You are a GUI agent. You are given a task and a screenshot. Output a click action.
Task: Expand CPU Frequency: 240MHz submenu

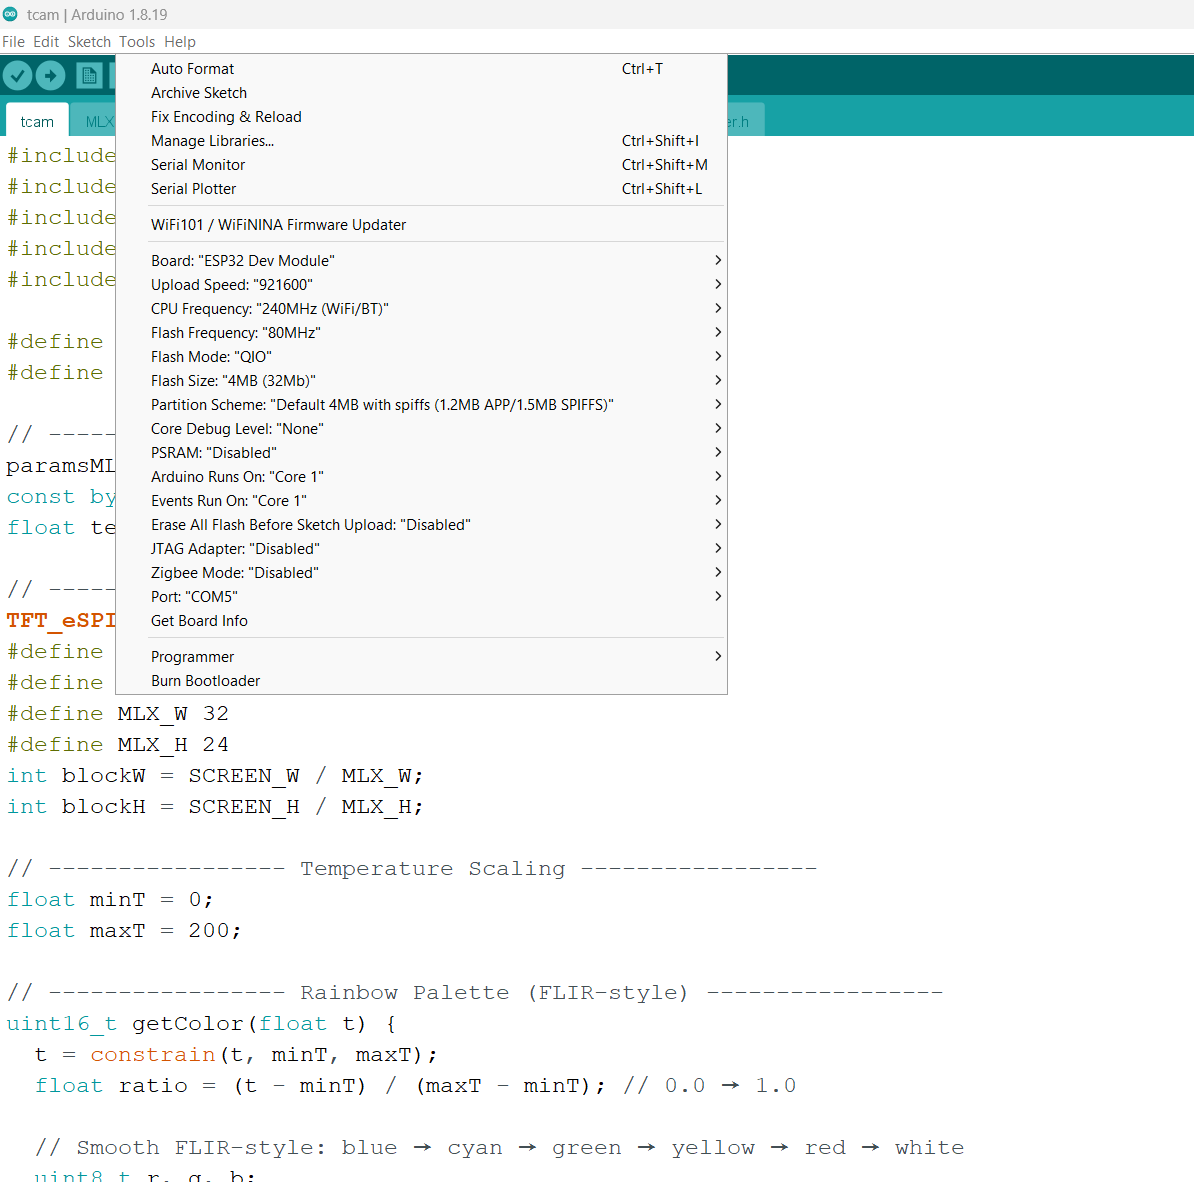coord(421,308)
